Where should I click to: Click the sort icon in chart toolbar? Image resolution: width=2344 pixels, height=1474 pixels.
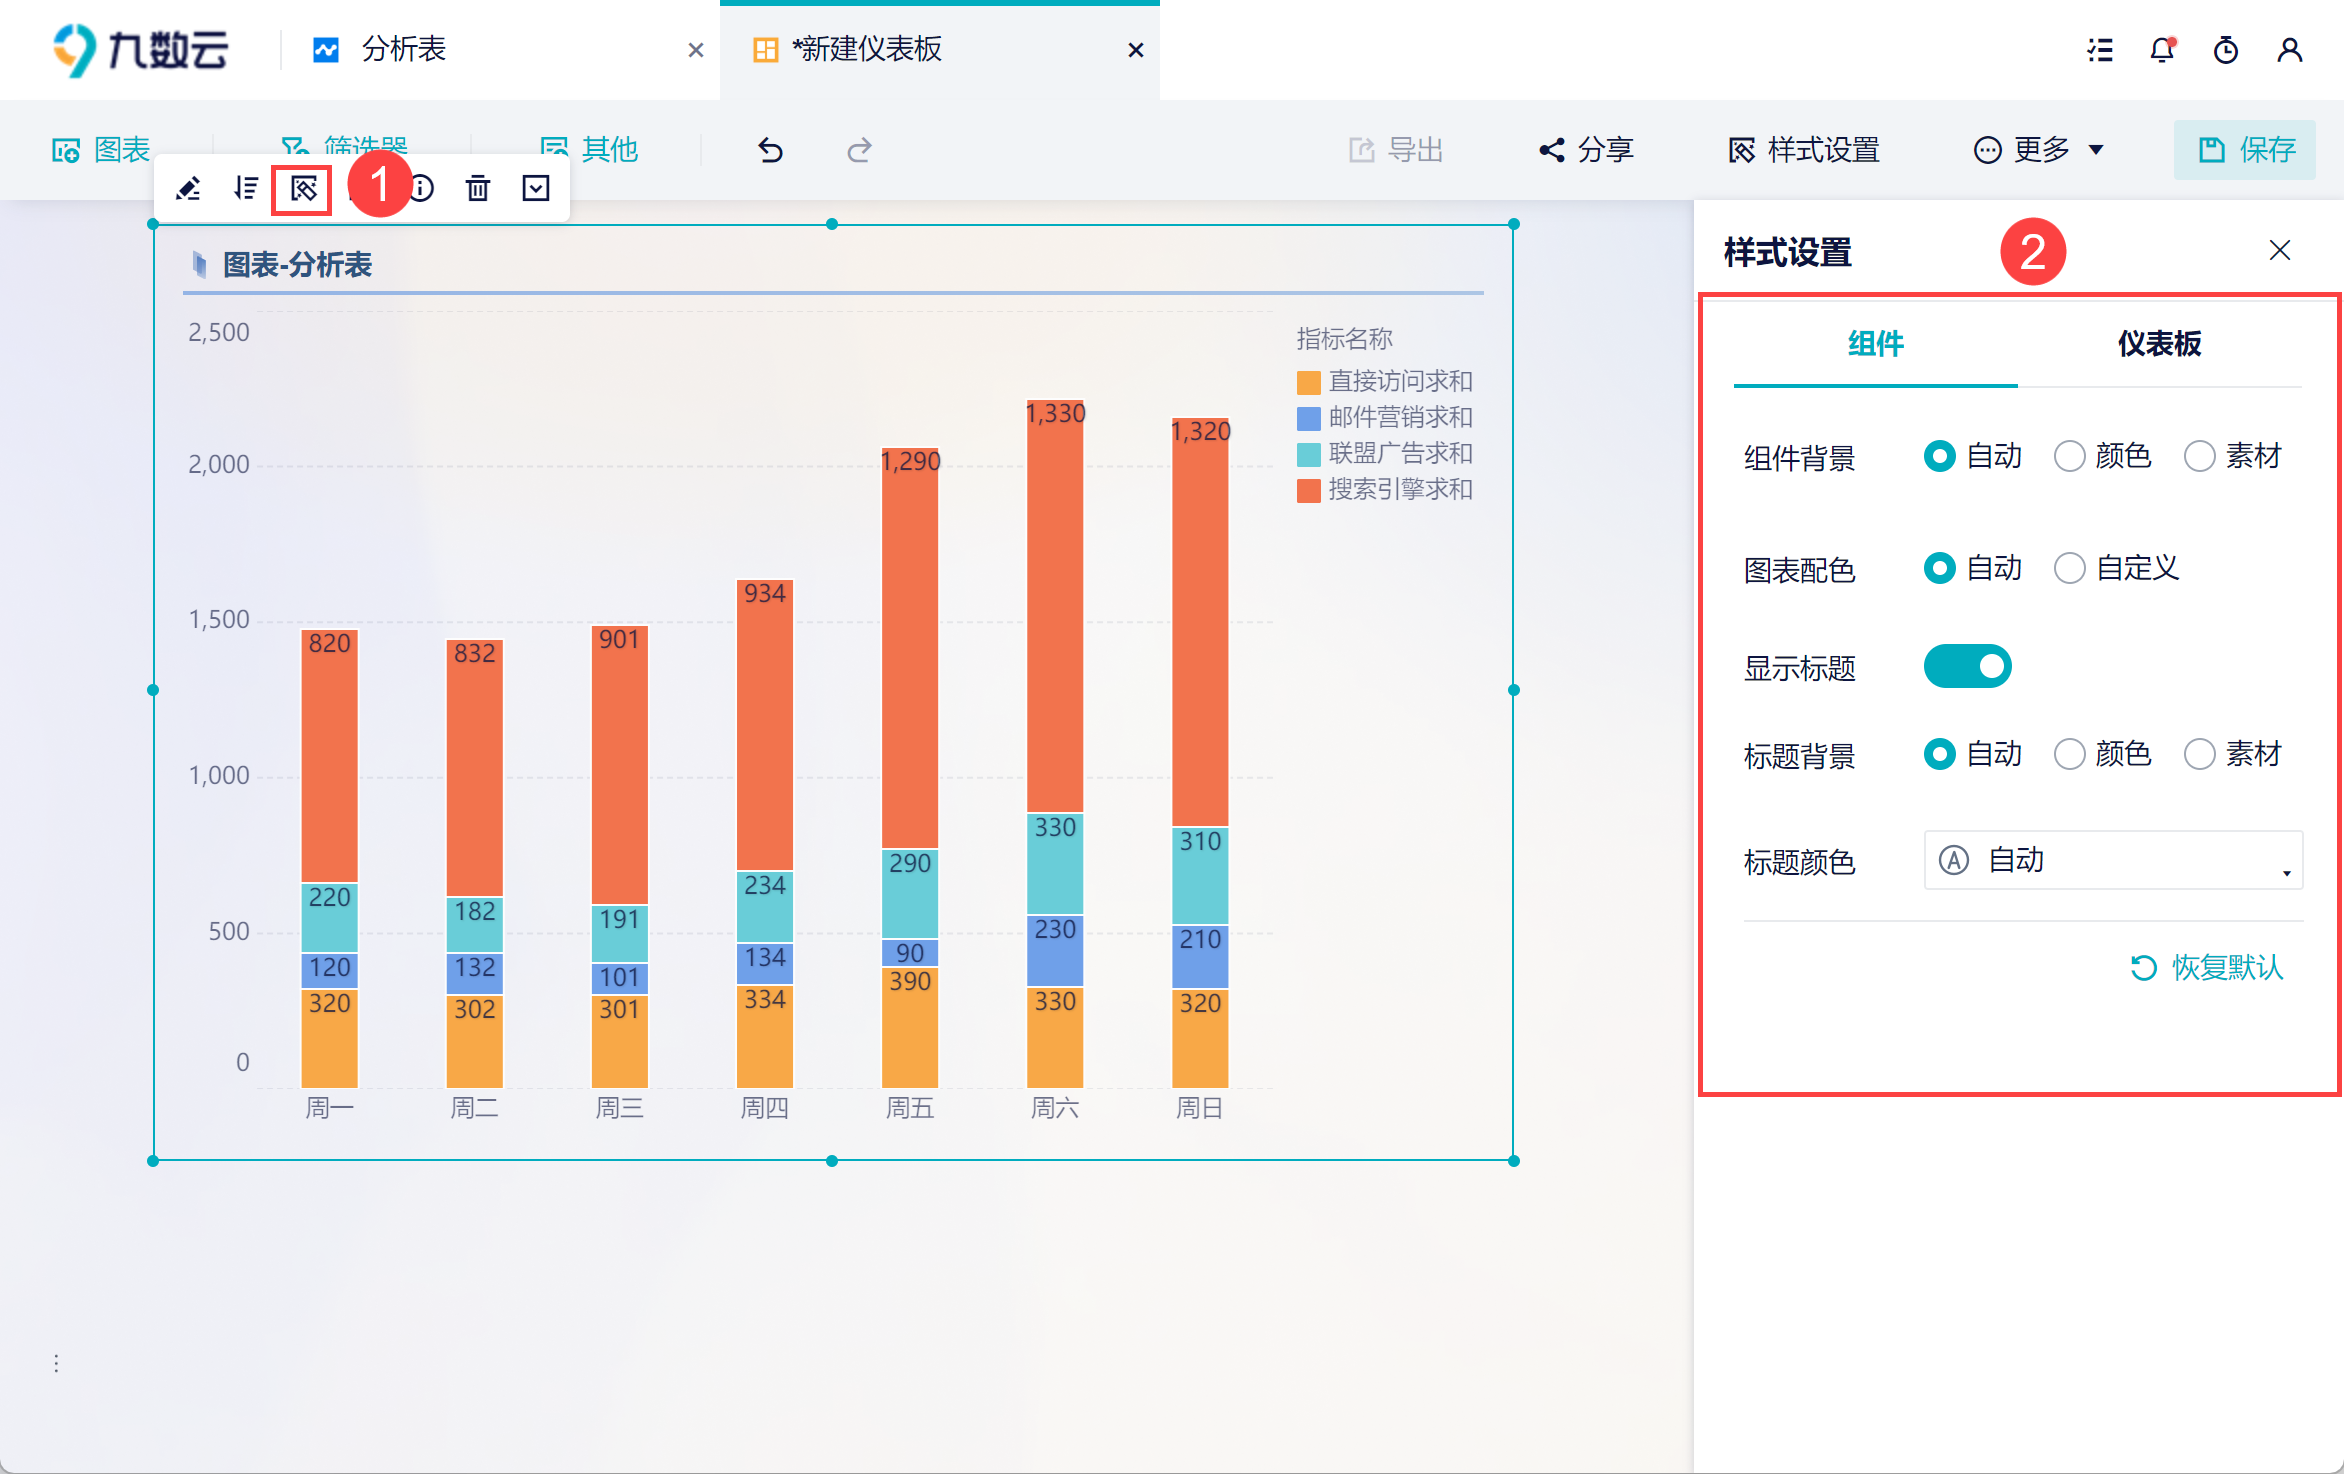coord(246,188)
